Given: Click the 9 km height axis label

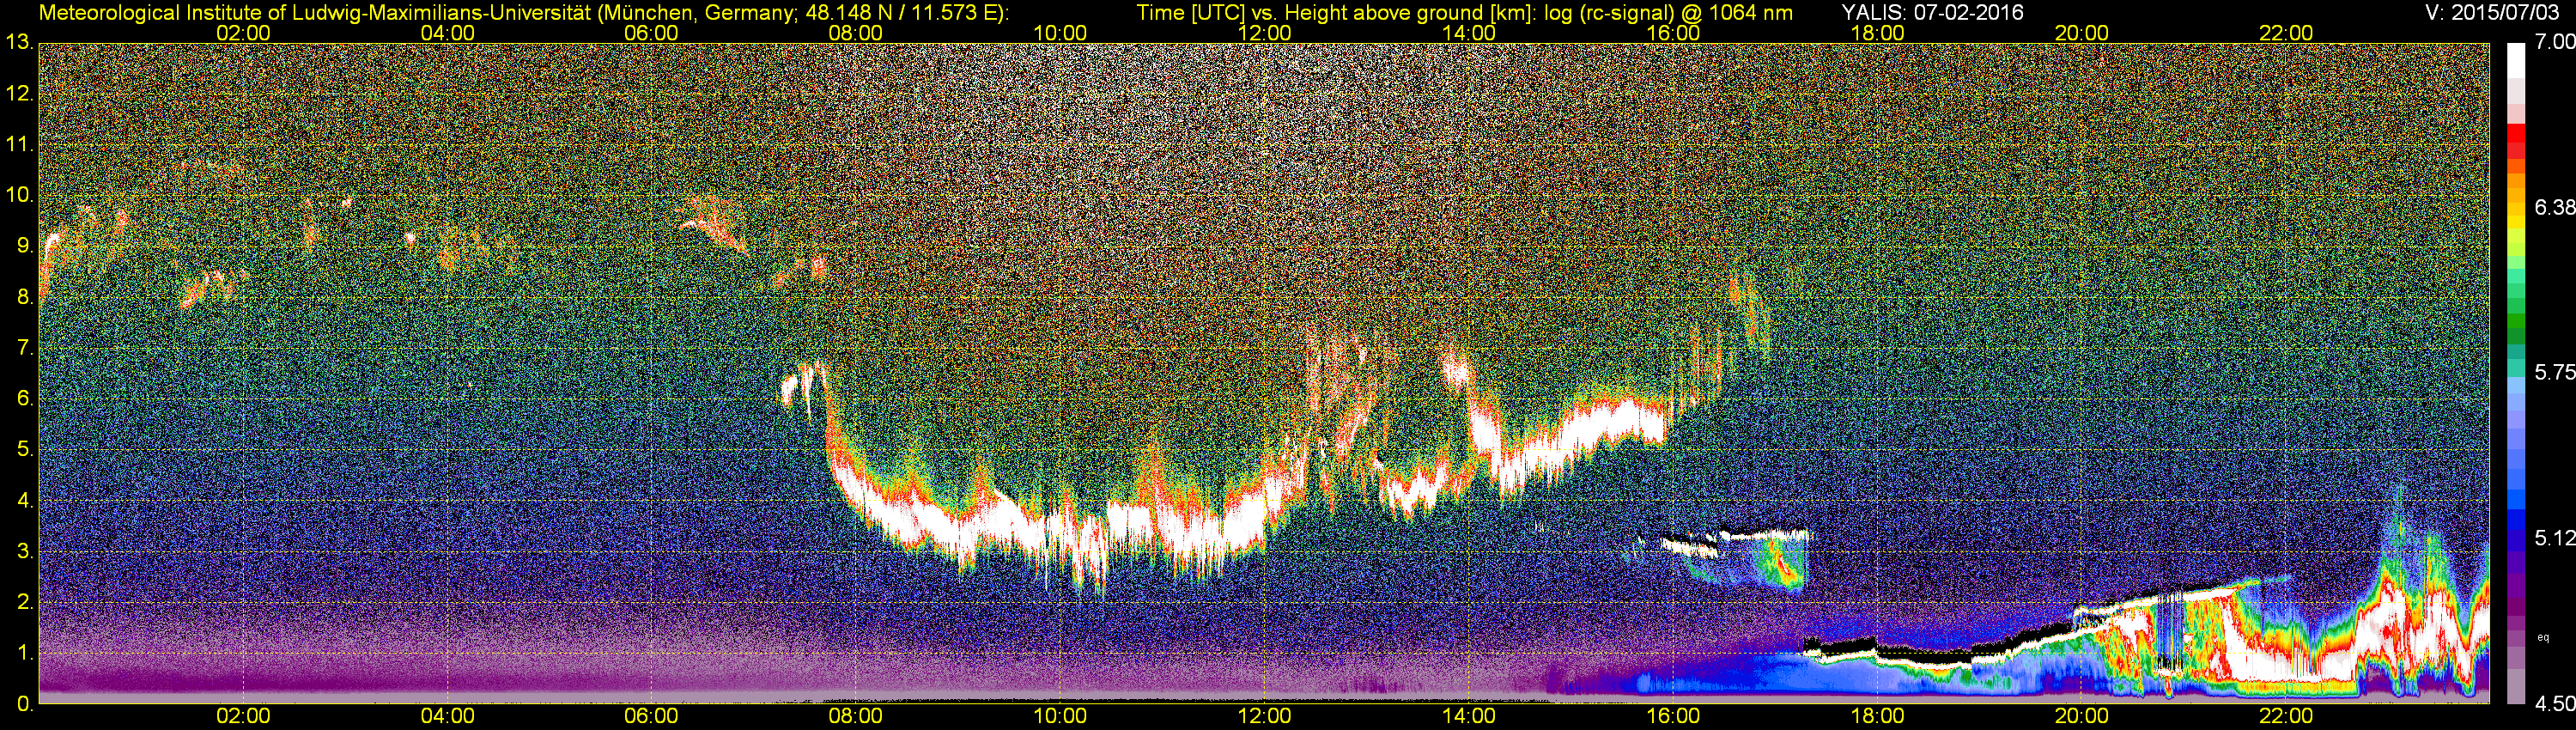Looking at the screenshot, I should click(x=24, y=246).
